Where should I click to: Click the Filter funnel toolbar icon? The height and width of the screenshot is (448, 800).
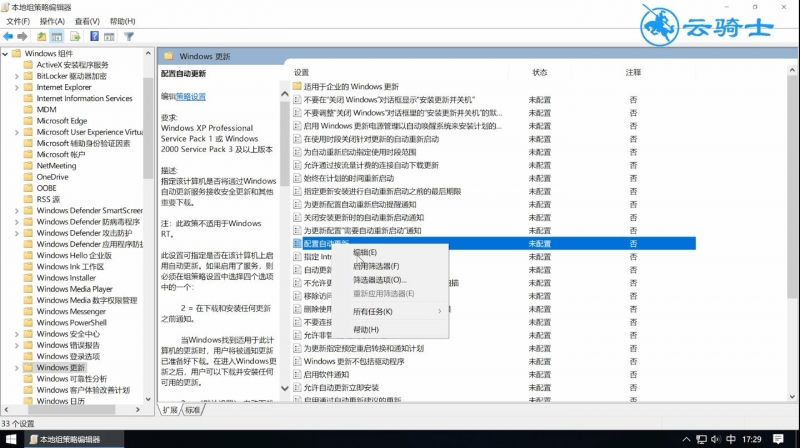(129, 36)
